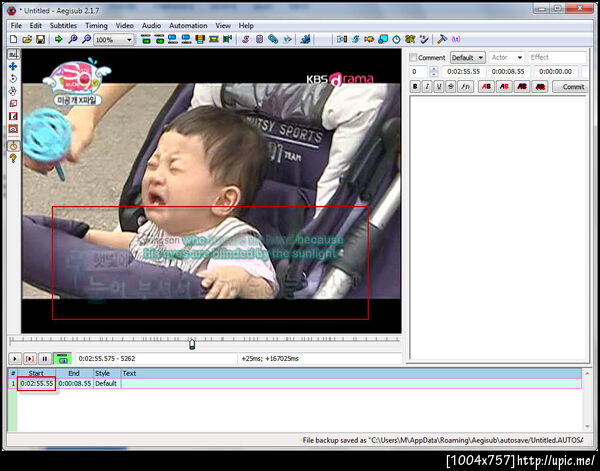Open the Default style dropdown
The image size is (600, 471).
468,57
